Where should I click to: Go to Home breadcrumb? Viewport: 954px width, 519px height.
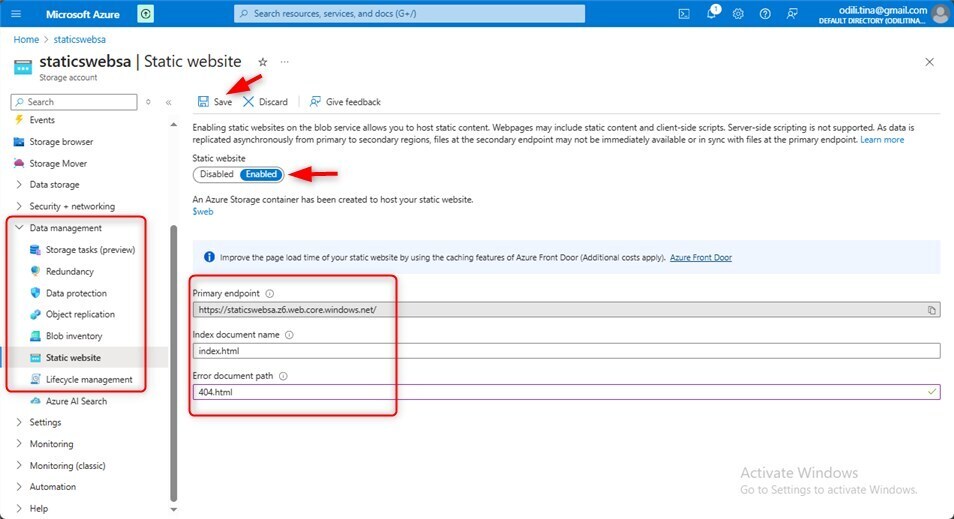coord(26,40)
